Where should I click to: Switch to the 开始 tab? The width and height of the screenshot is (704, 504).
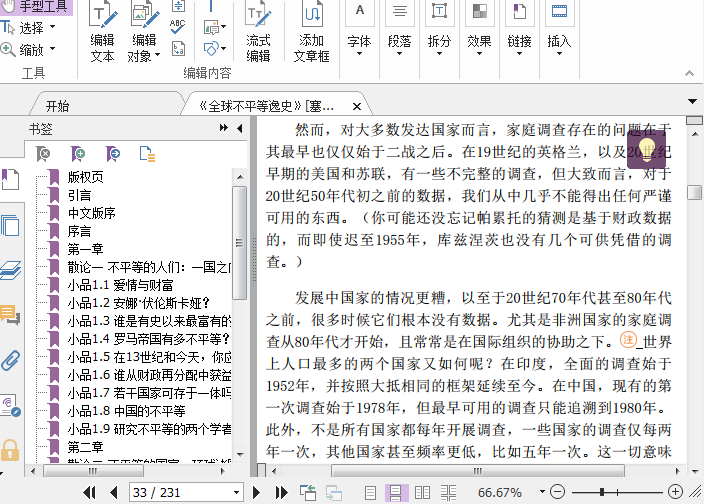click(x=57, y=106)
